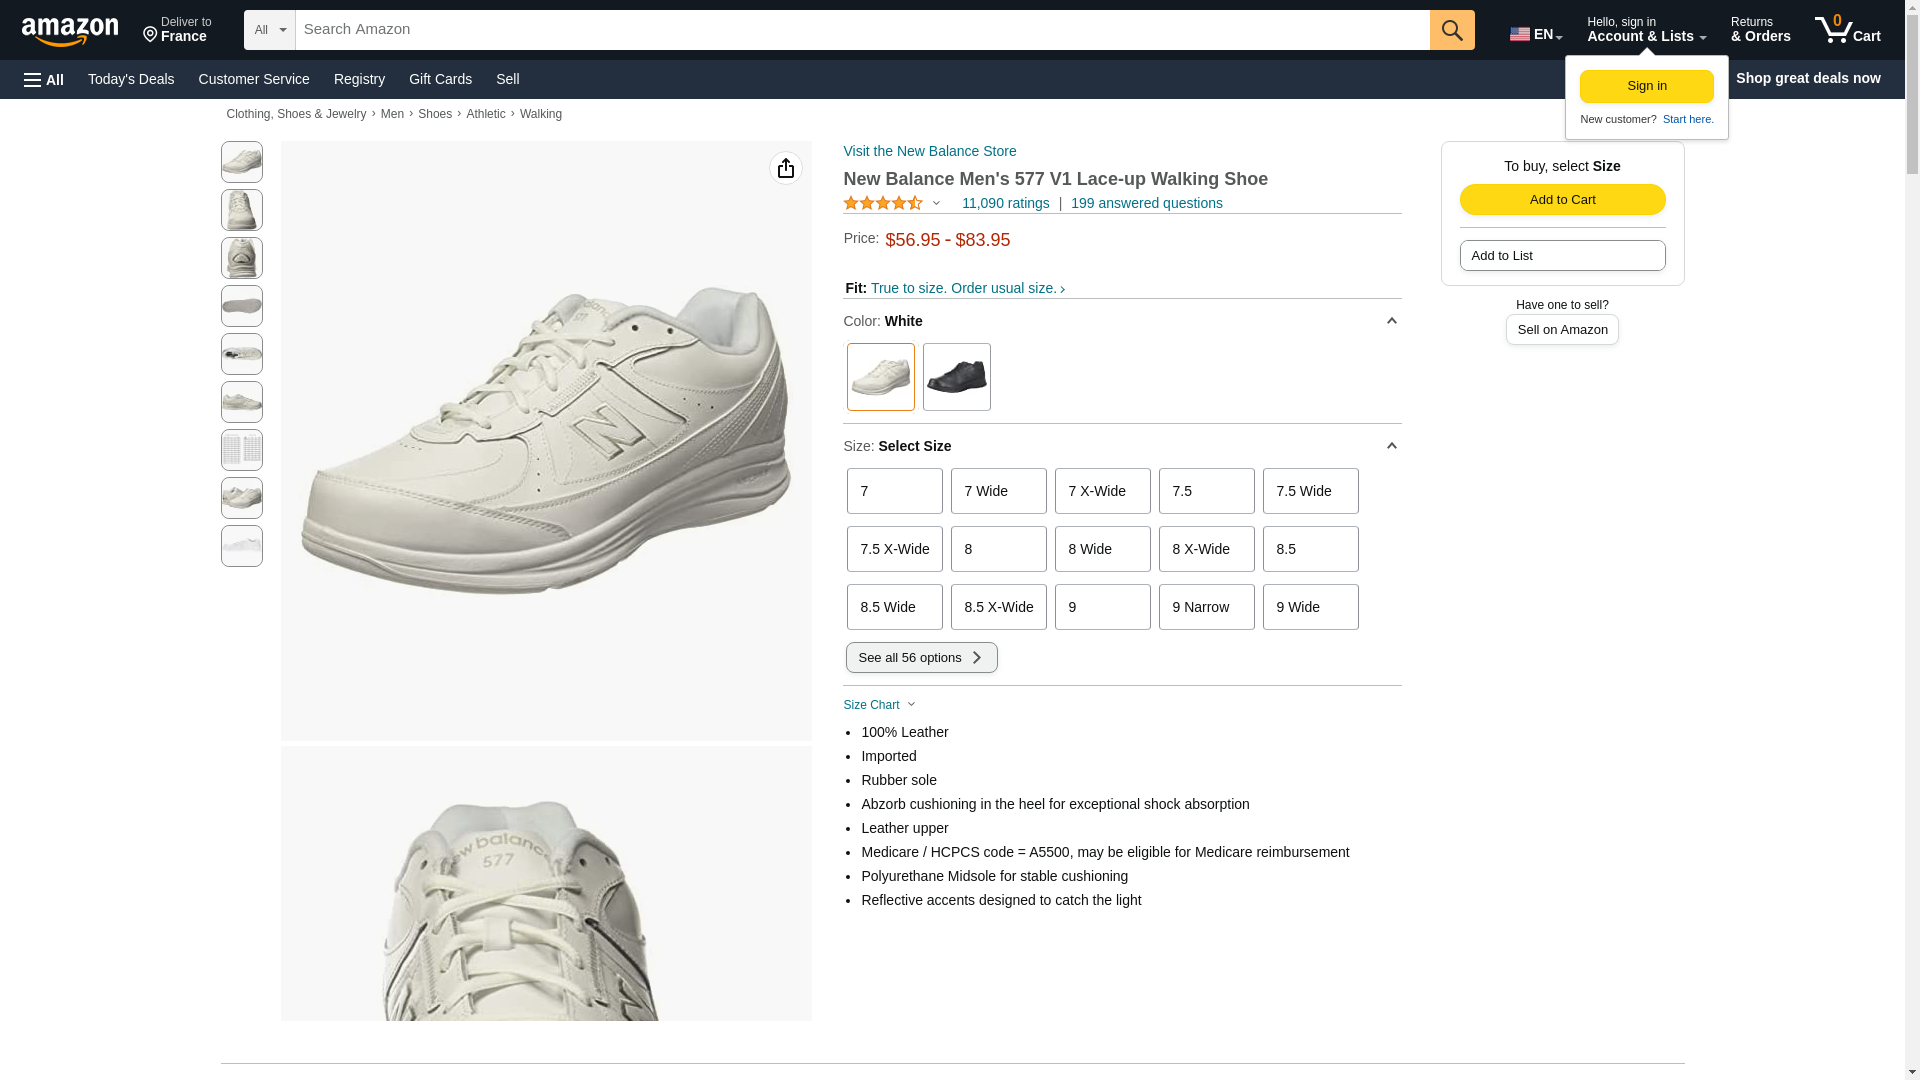
Task: Select size 7.5 Wide
Action: click(1310, 491)
